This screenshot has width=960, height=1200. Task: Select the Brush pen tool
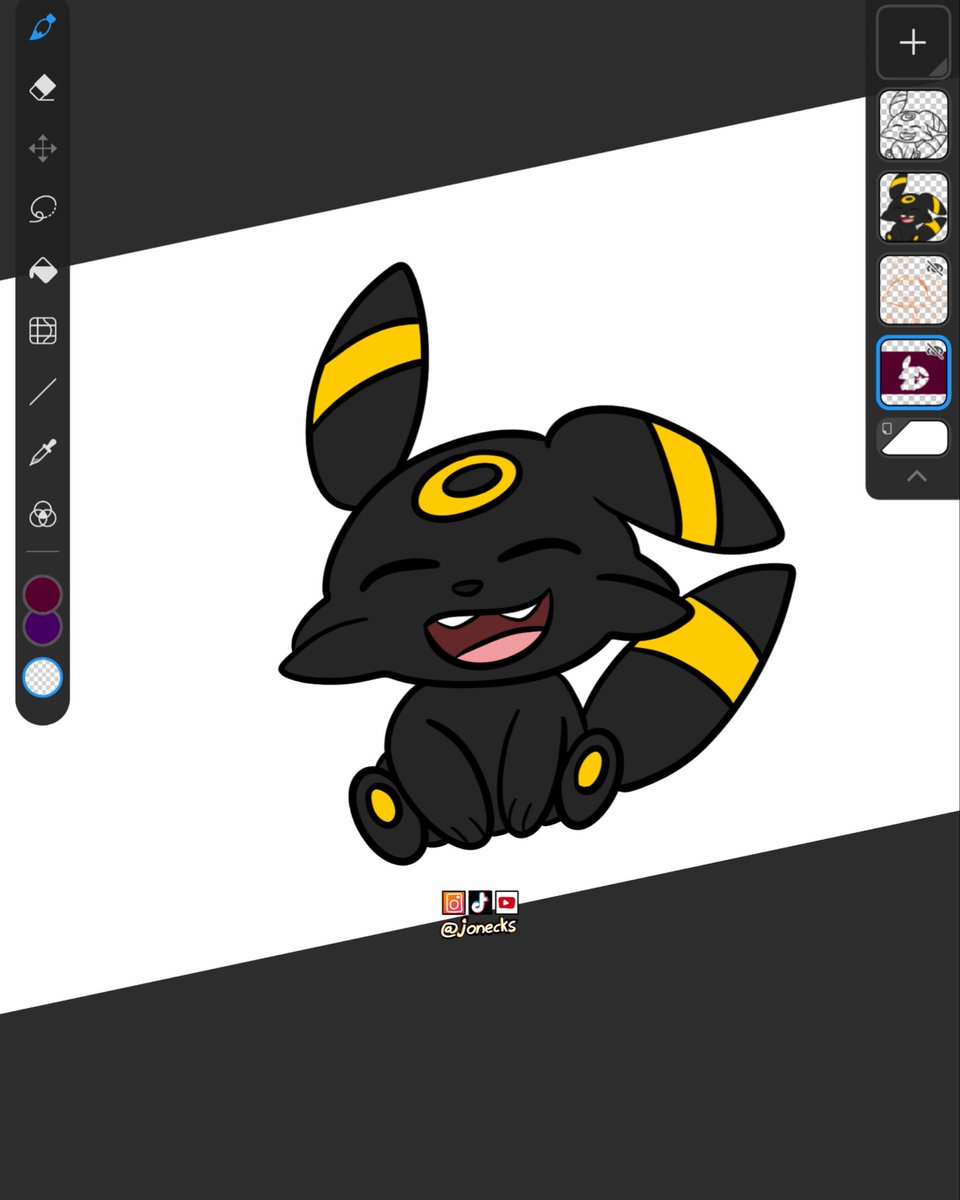(42, 28)
